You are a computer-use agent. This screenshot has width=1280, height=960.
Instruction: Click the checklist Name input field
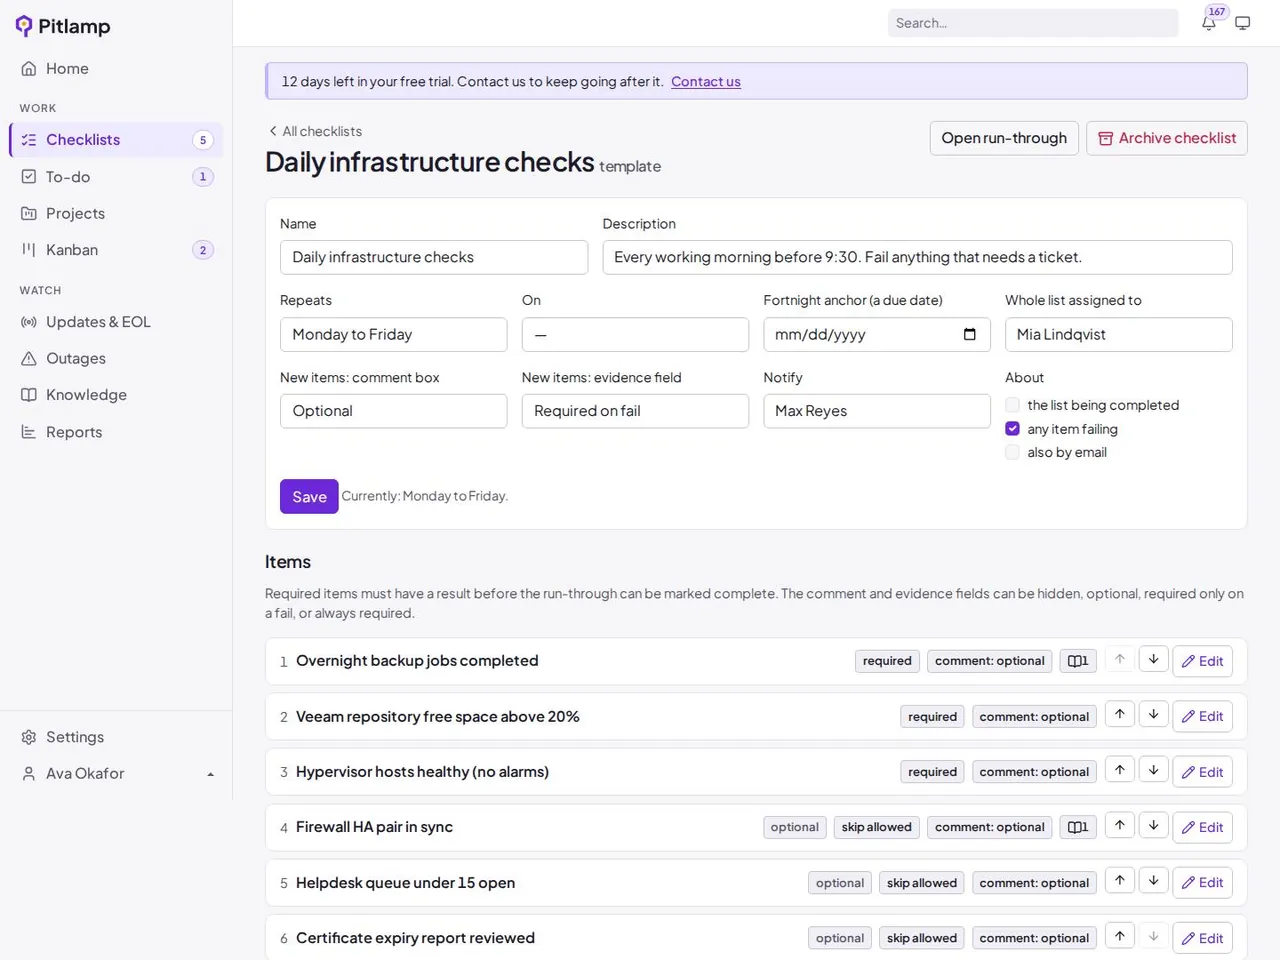click(x=434, y=257)
